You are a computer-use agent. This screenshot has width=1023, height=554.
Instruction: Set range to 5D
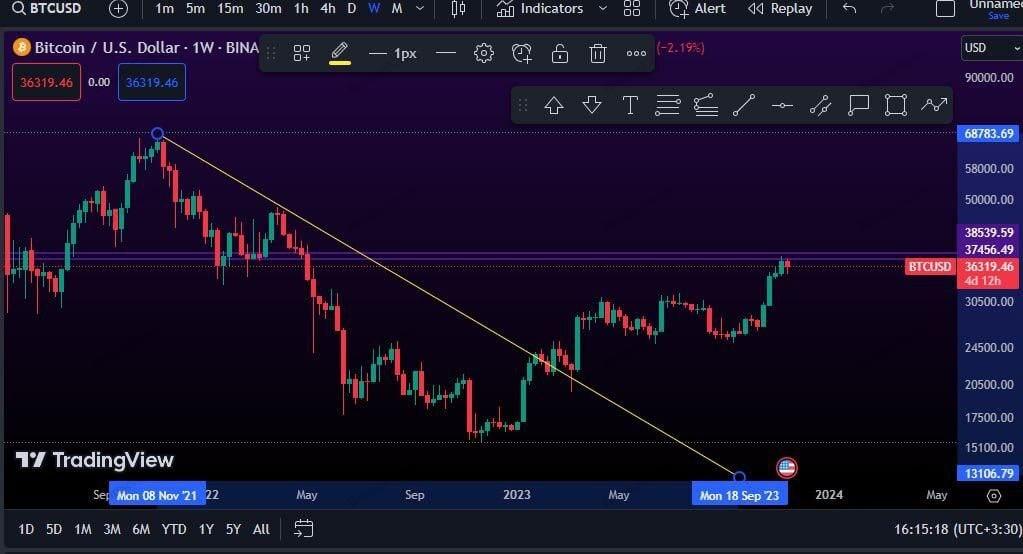pos(54,529)
